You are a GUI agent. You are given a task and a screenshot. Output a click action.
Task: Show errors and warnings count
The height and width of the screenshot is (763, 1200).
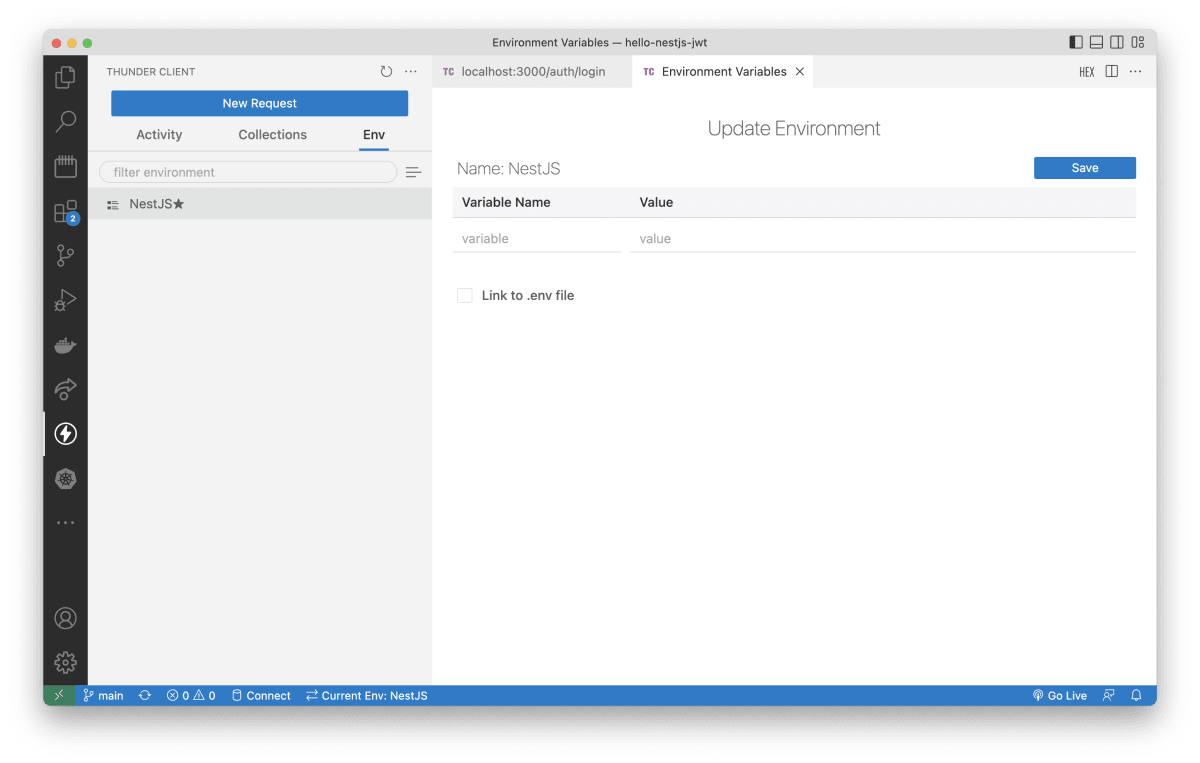point(191,695)
